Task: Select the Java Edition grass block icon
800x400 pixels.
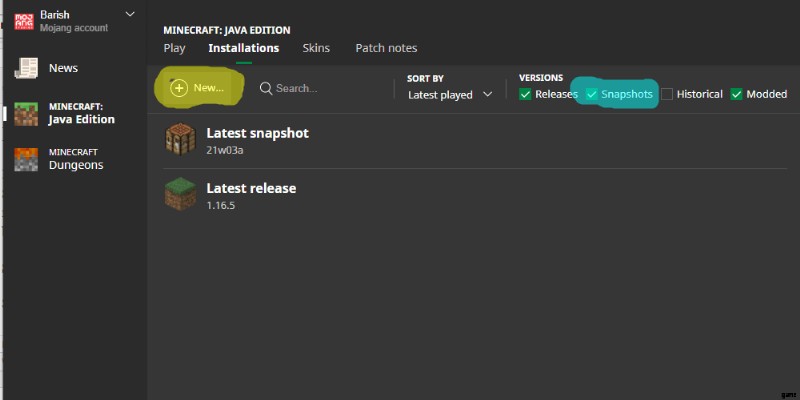Action: coord(25,113)
